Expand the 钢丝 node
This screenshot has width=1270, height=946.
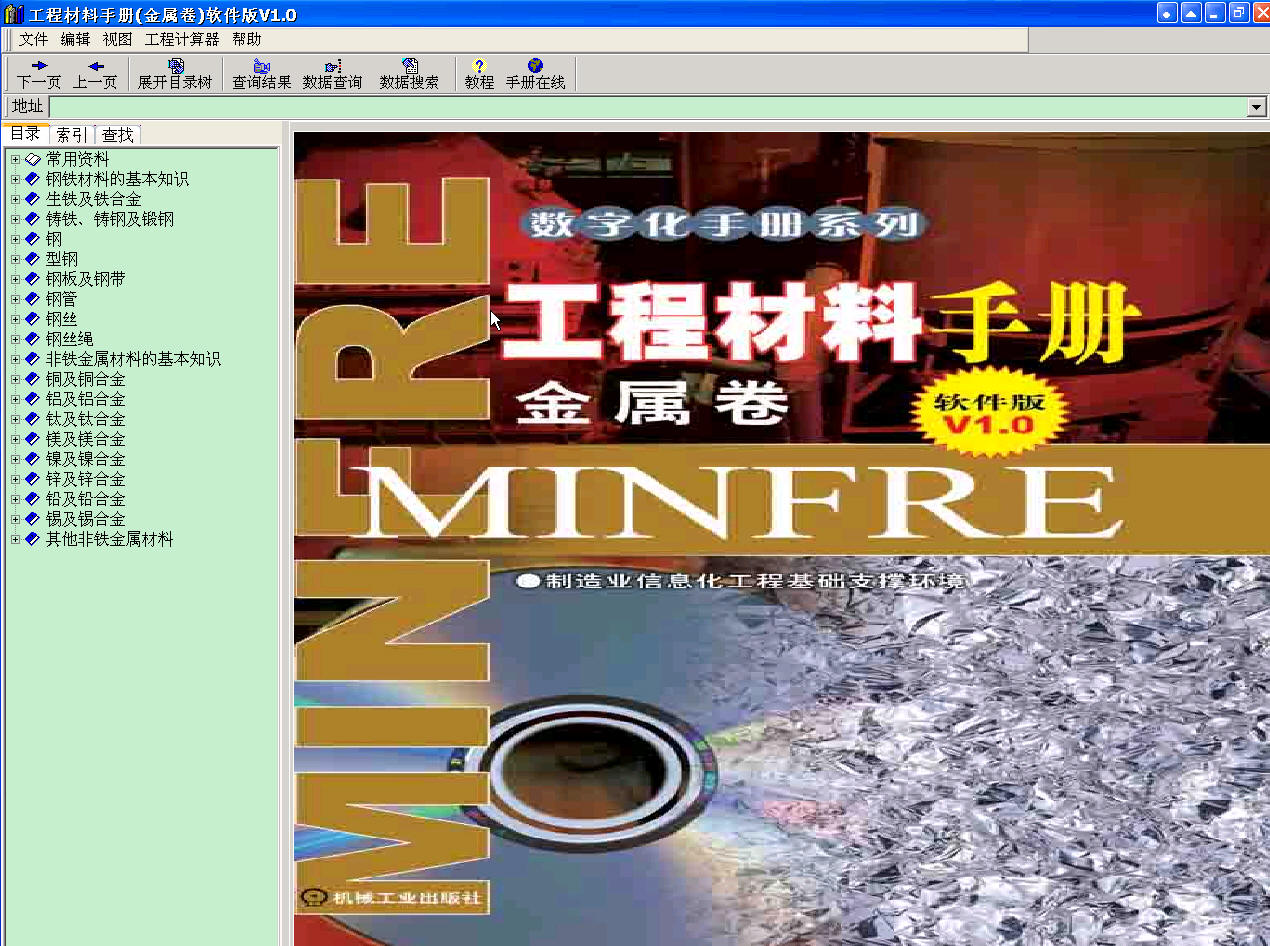click(15, 319)
